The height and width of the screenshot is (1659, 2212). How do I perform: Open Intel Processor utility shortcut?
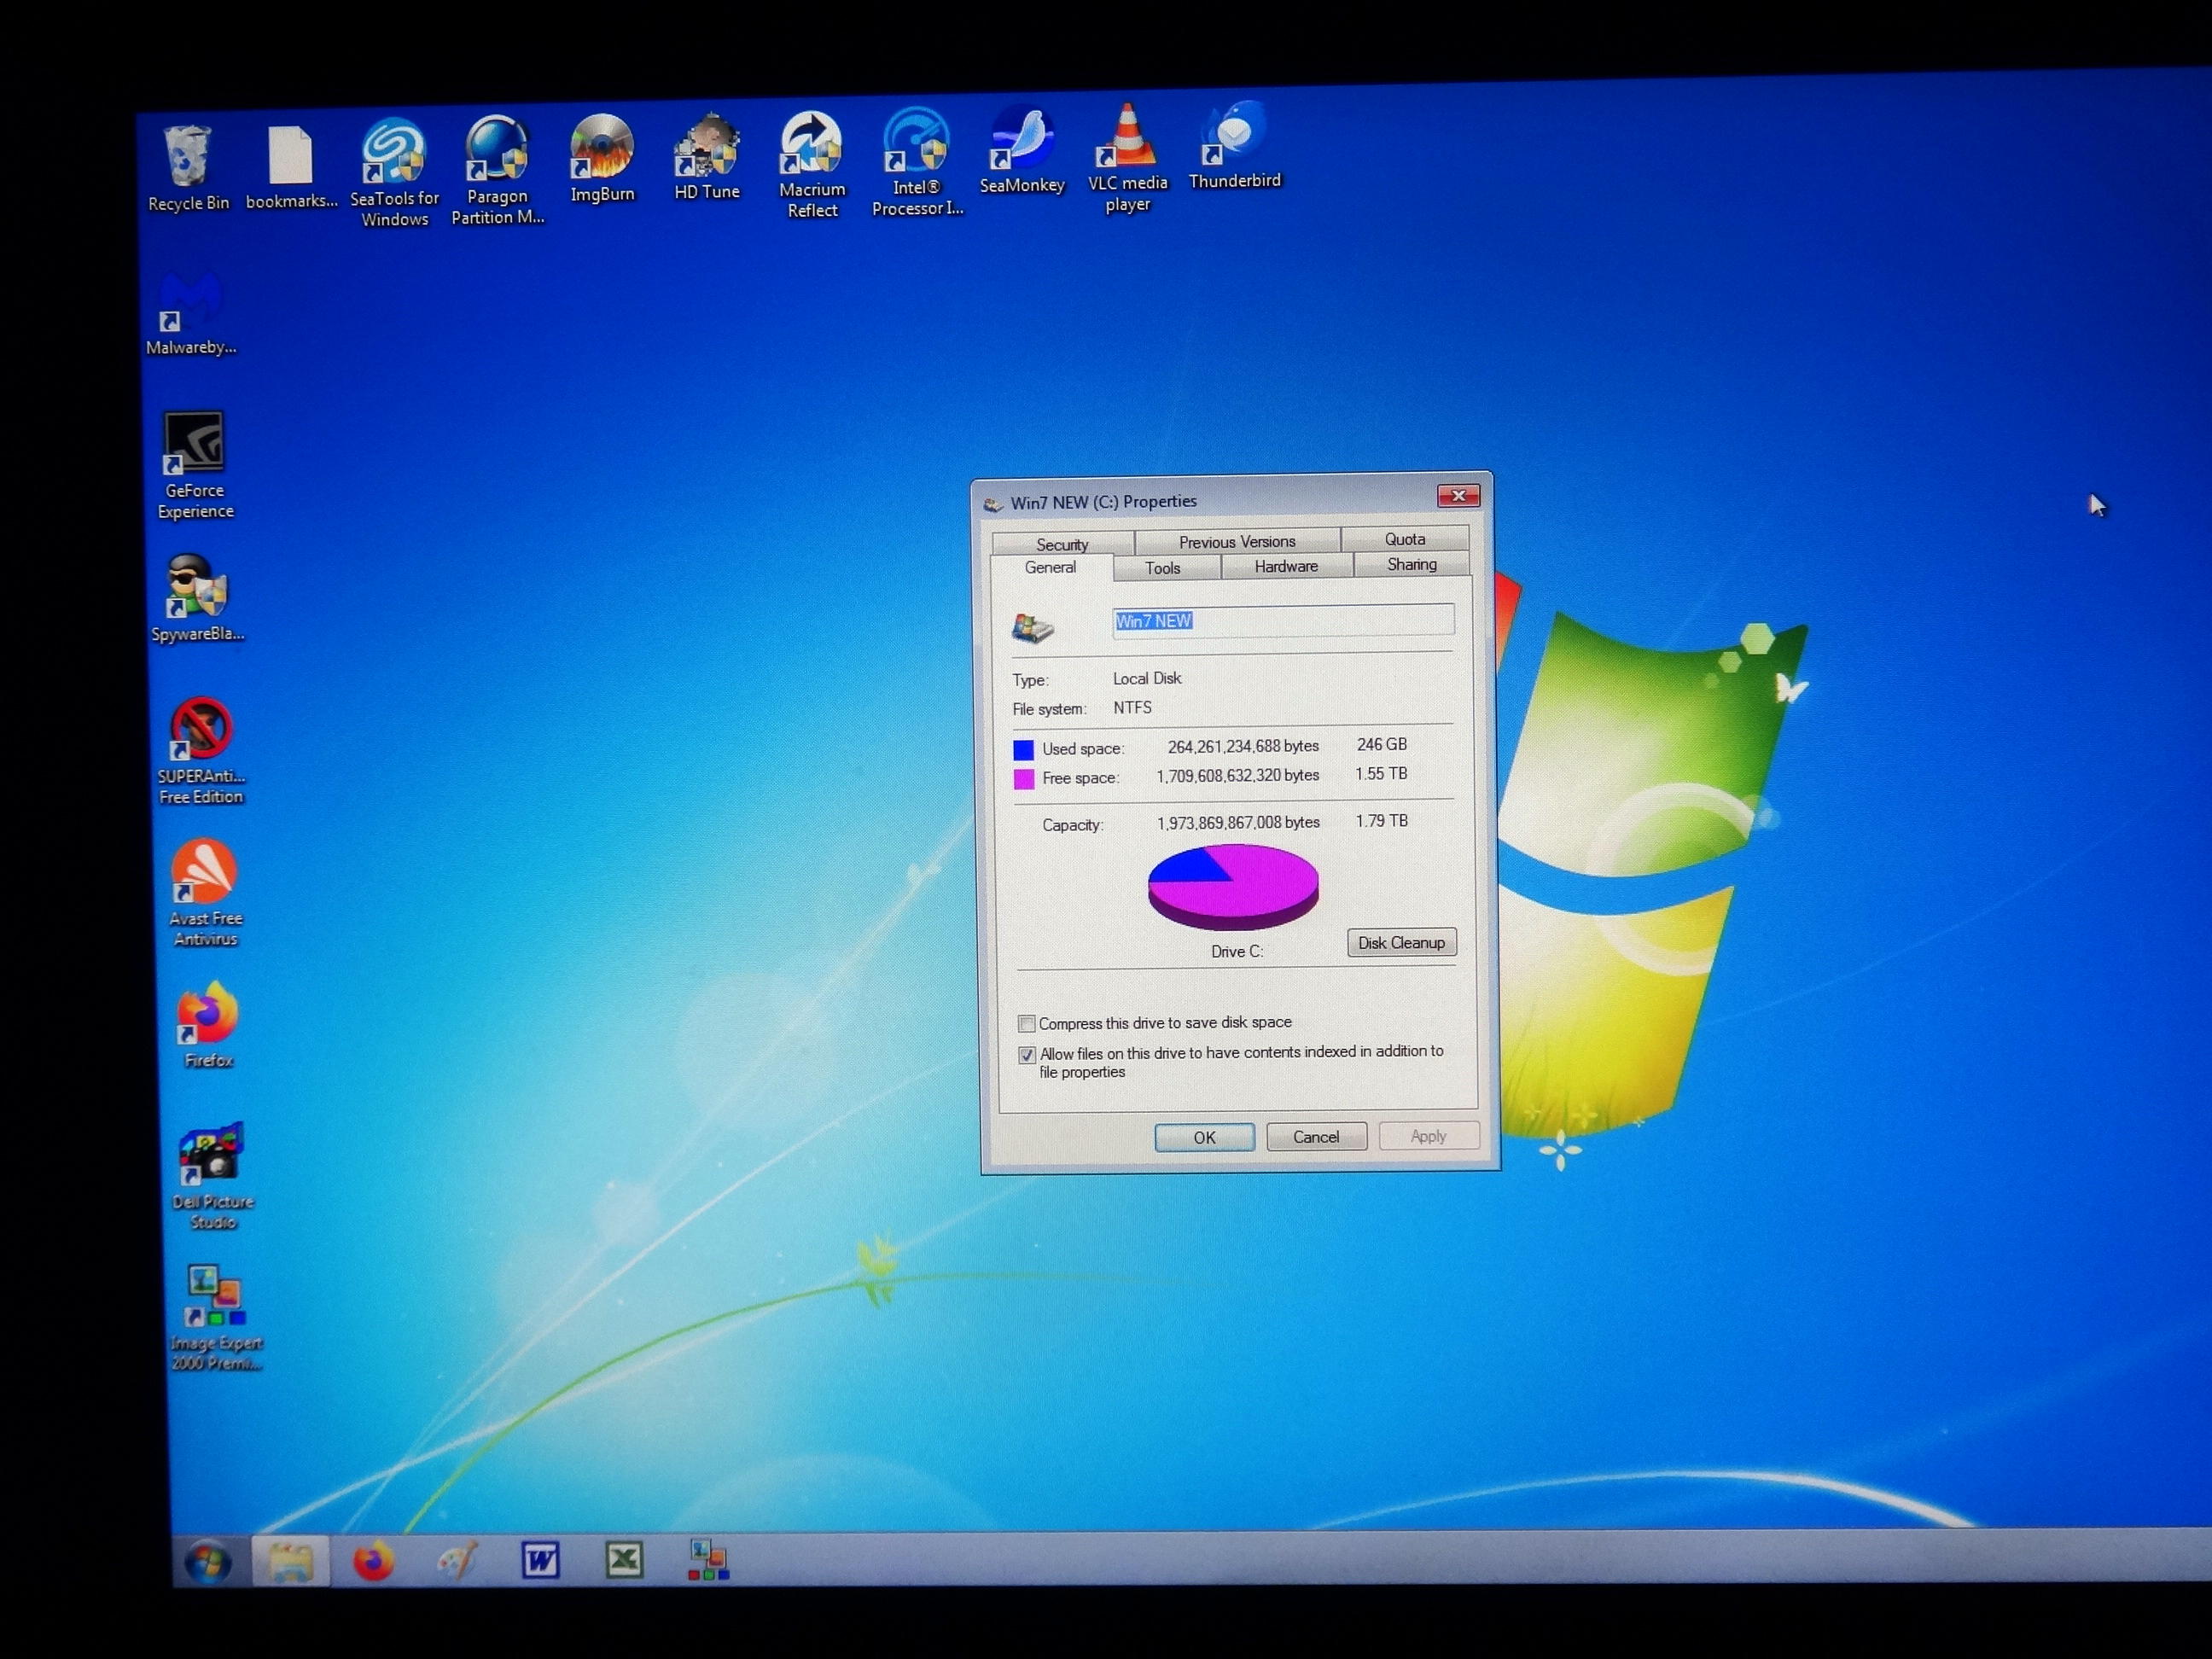pyautogui.click(x=917, y=162)
